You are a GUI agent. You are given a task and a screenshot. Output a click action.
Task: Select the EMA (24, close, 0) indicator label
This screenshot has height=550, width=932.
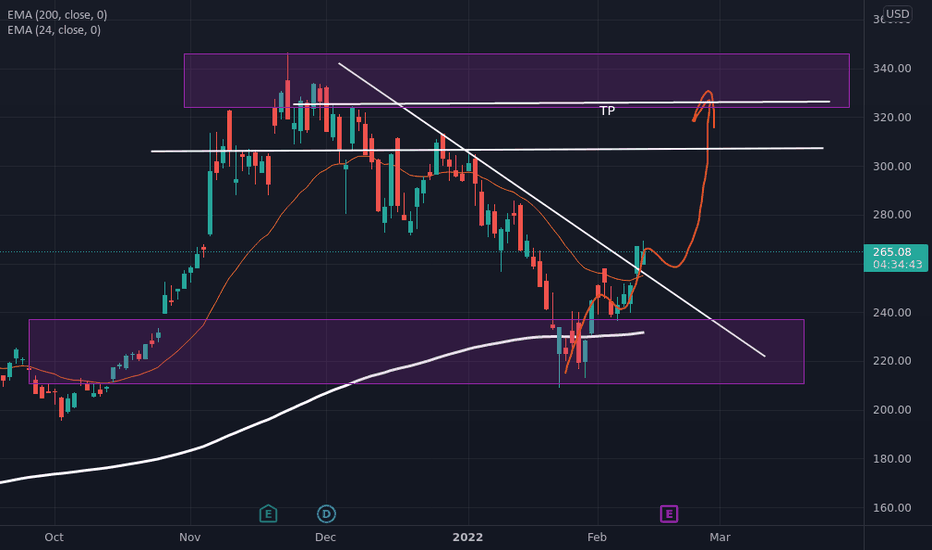tap(54, 30)
